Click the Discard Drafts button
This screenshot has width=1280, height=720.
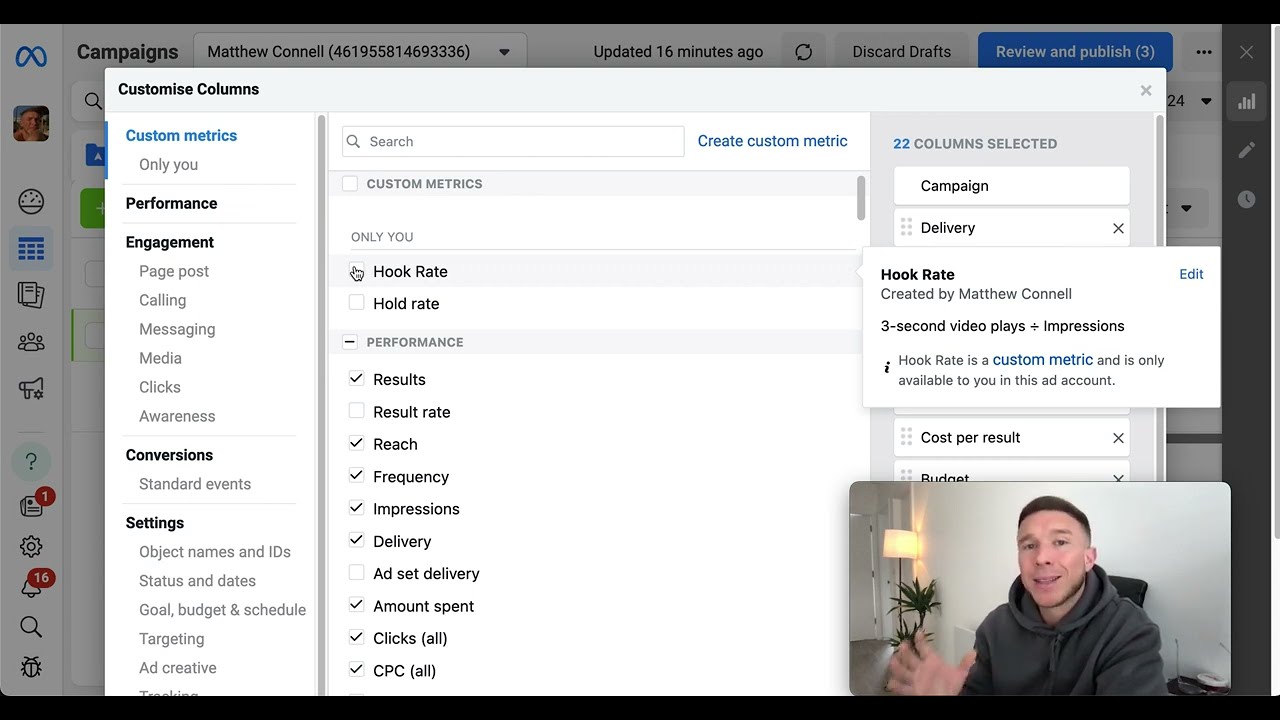point(902,52)
